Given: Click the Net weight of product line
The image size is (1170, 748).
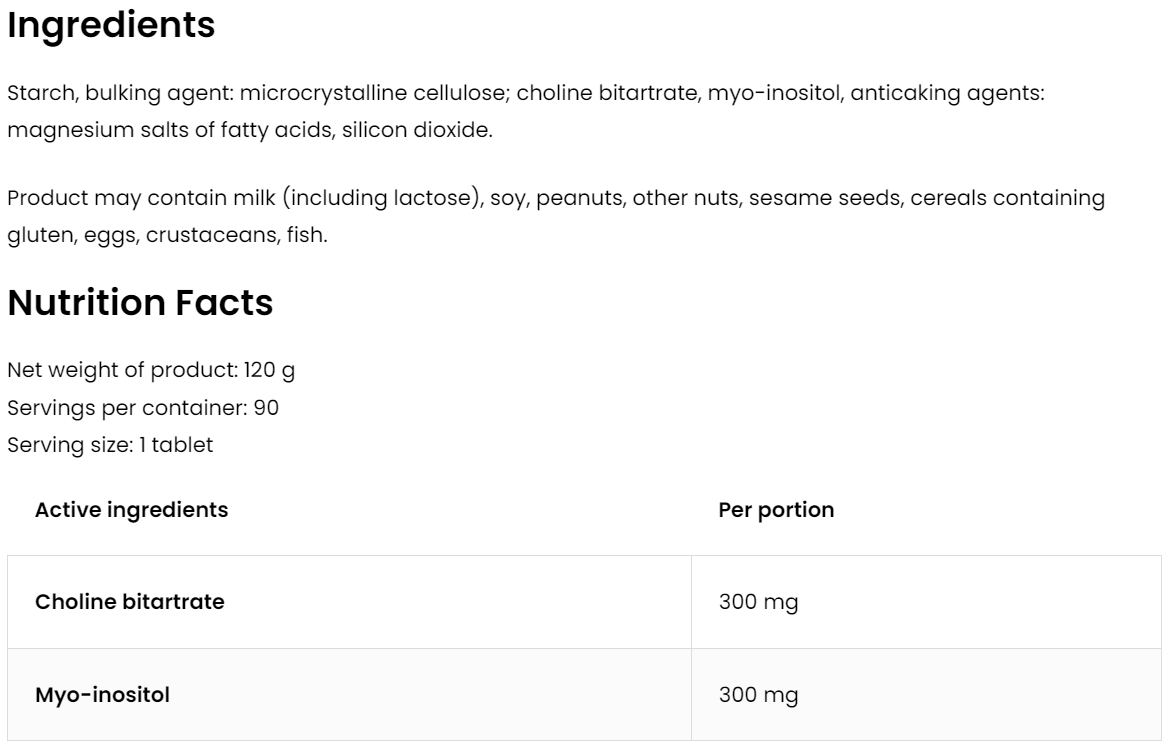Looking at the screenshot, I should [151, 371].
